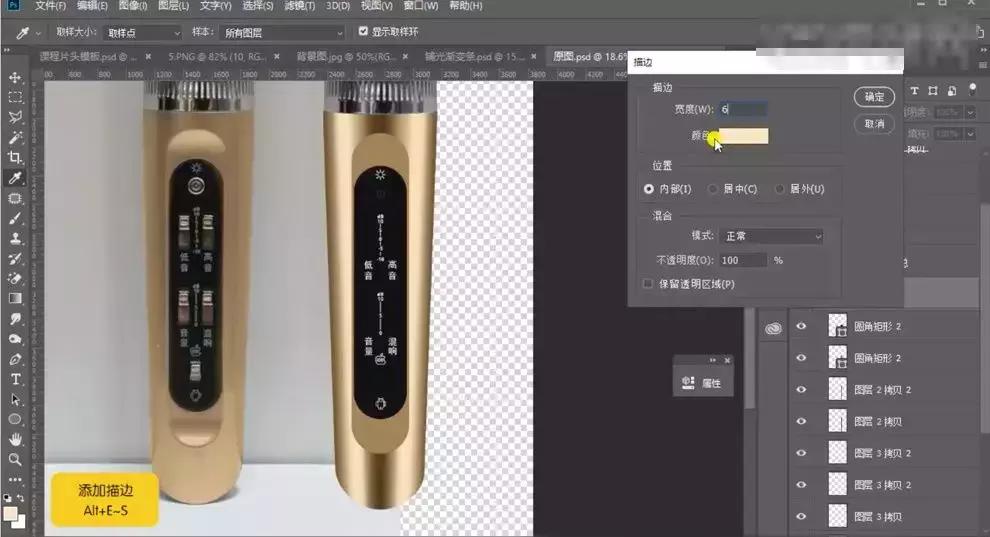
Task: Switch to the 背景图.jpg document tab
Action: 347,57
